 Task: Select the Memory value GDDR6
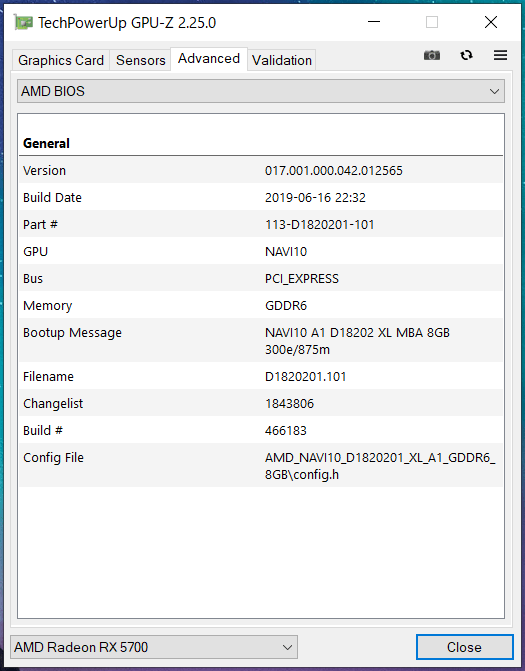click(x=286, y=306)
